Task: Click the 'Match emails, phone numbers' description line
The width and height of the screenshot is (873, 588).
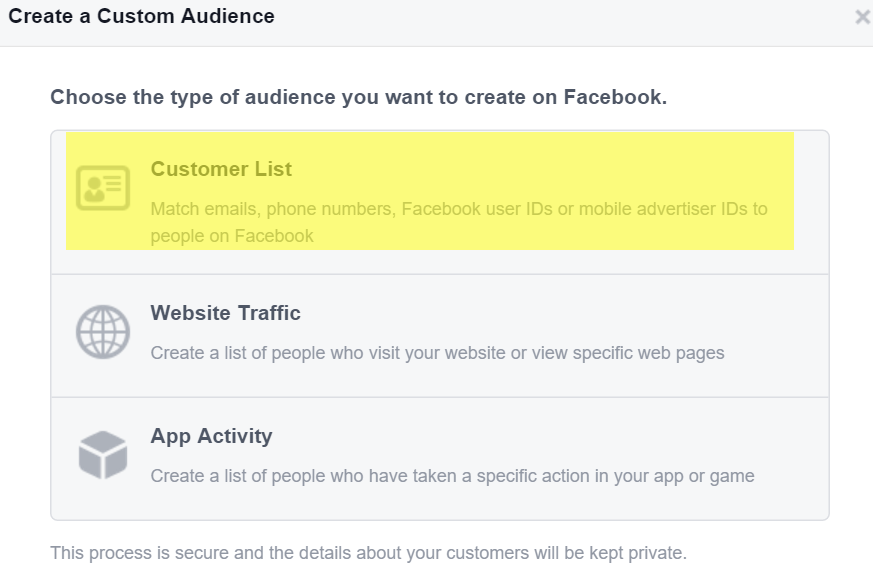Action: [x=459, y=209]
